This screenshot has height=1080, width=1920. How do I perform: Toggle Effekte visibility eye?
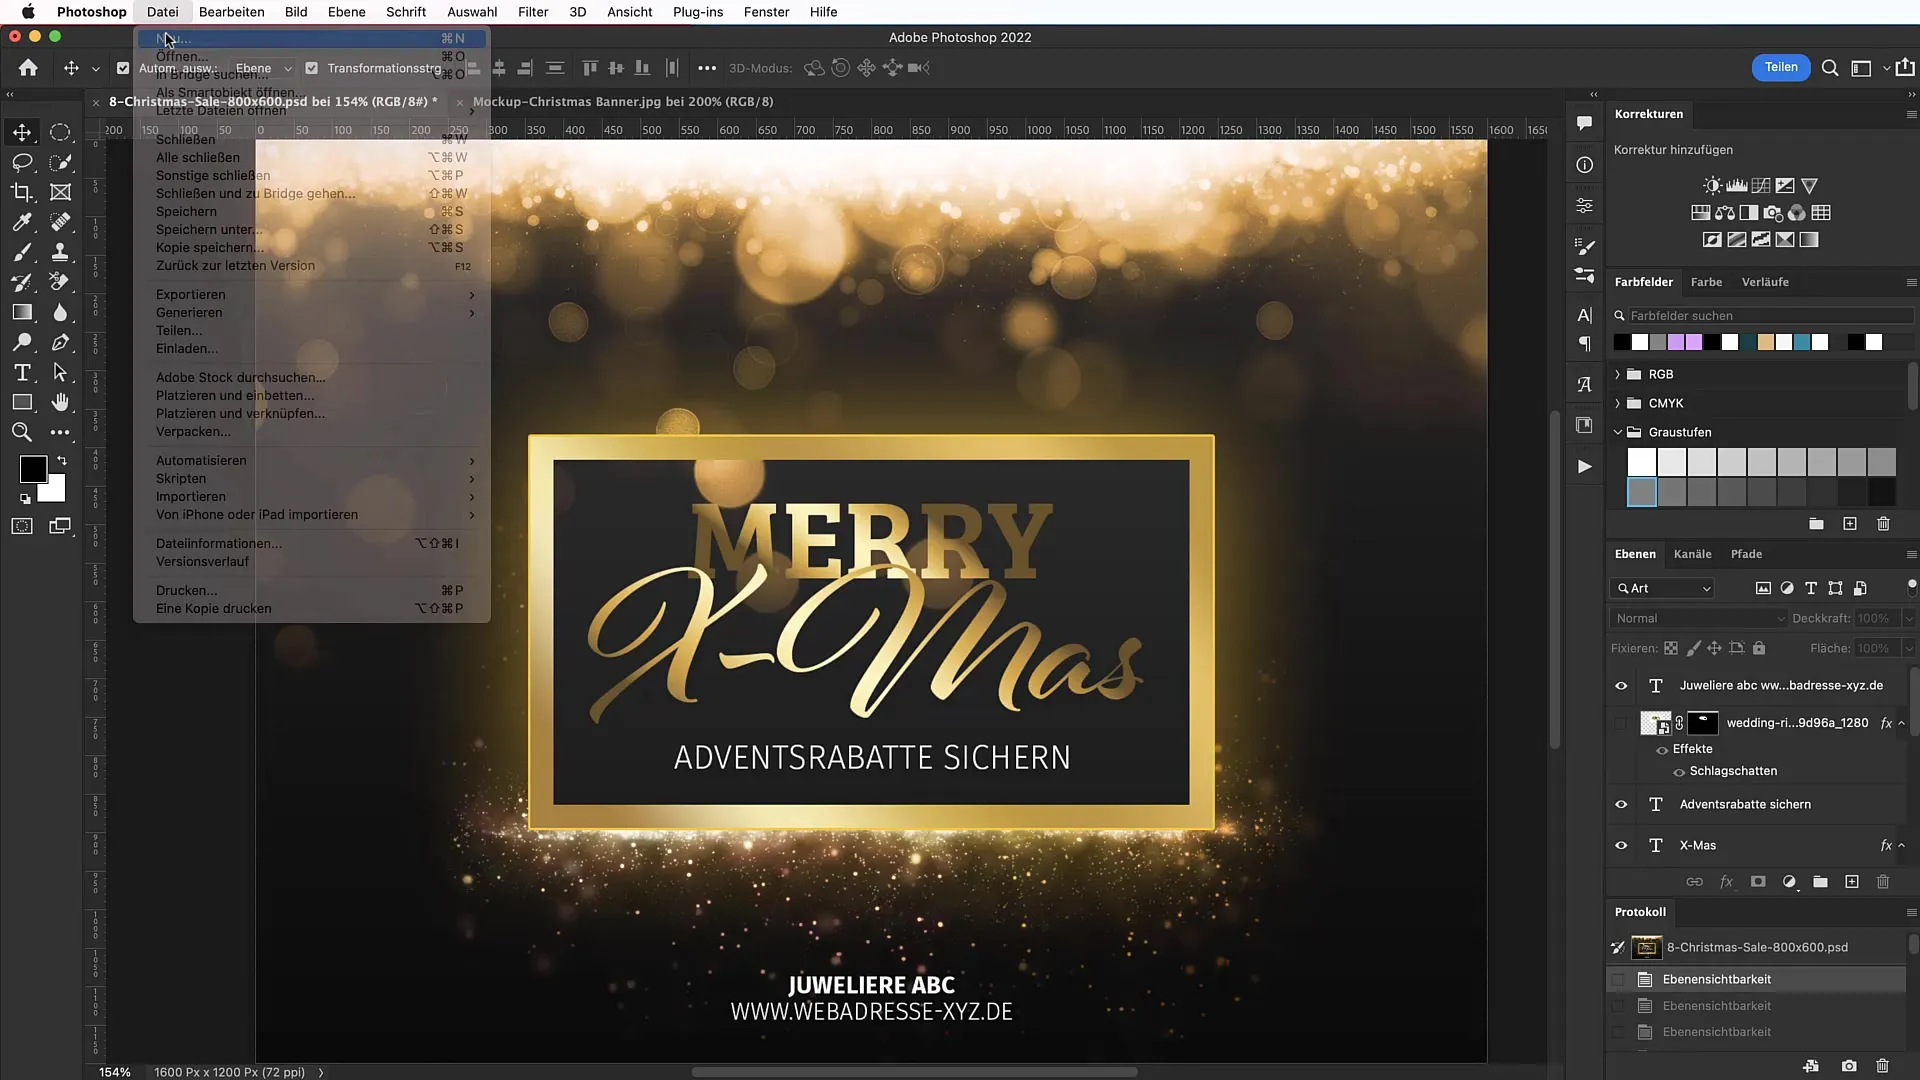[1662, 750]
